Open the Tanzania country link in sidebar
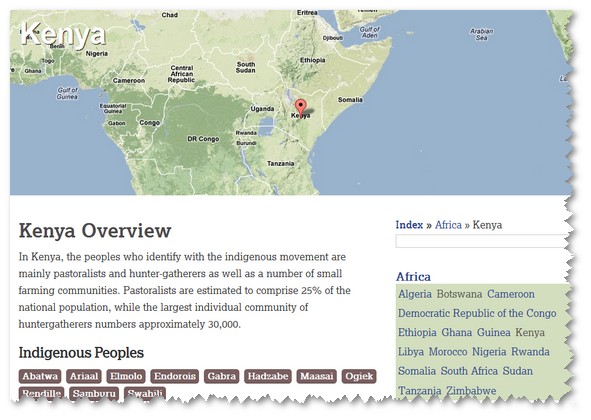Viewport: 591px width, 420px height. coord(420,391)
